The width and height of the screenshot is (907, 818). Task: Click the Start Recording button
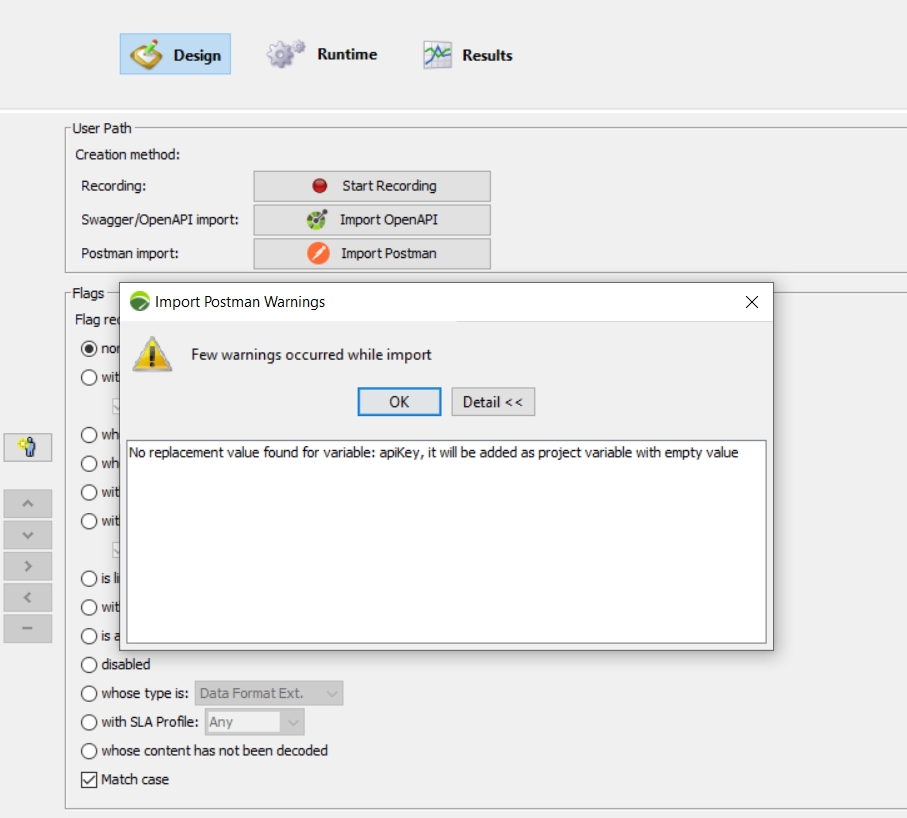pos(372,186)
